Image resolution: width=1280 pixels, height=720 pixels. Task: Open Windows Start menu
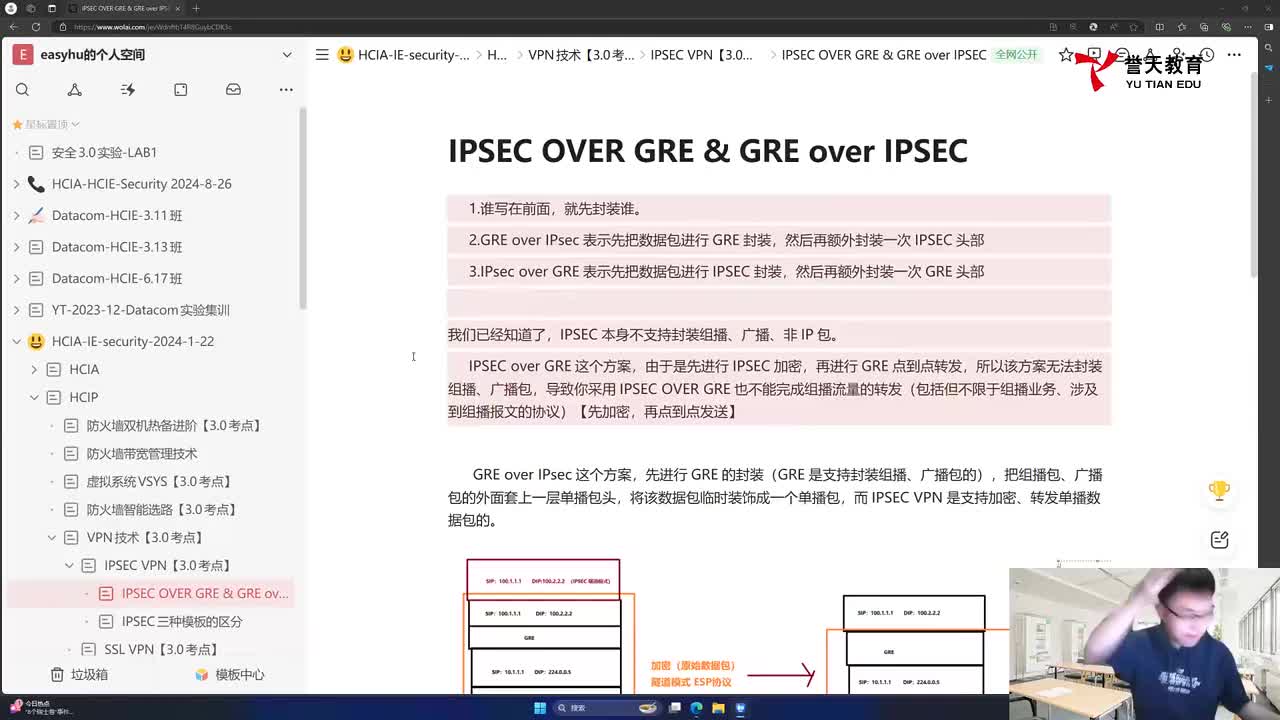coord(540,708)
